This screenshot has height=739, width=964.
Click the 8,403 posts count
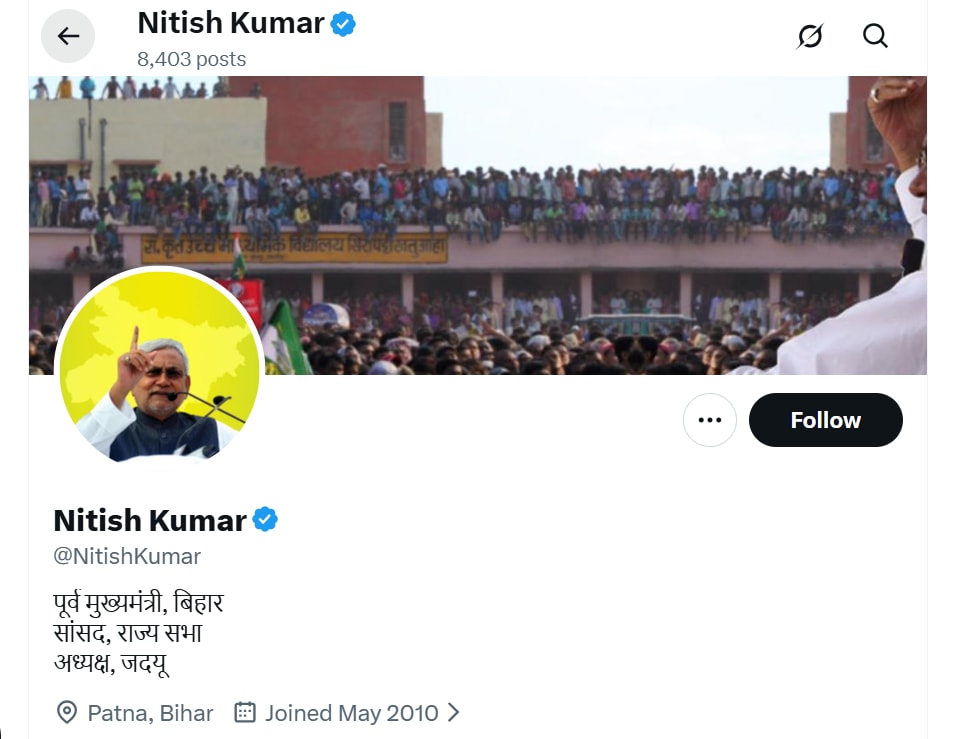point(191,59)
